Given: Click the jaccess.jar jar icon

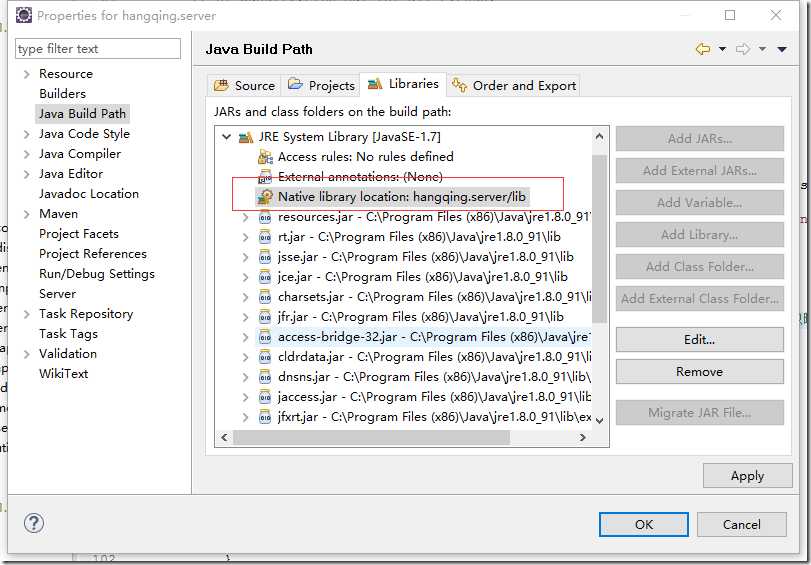Looking at the screenshot, I should [x=265, y=397].
